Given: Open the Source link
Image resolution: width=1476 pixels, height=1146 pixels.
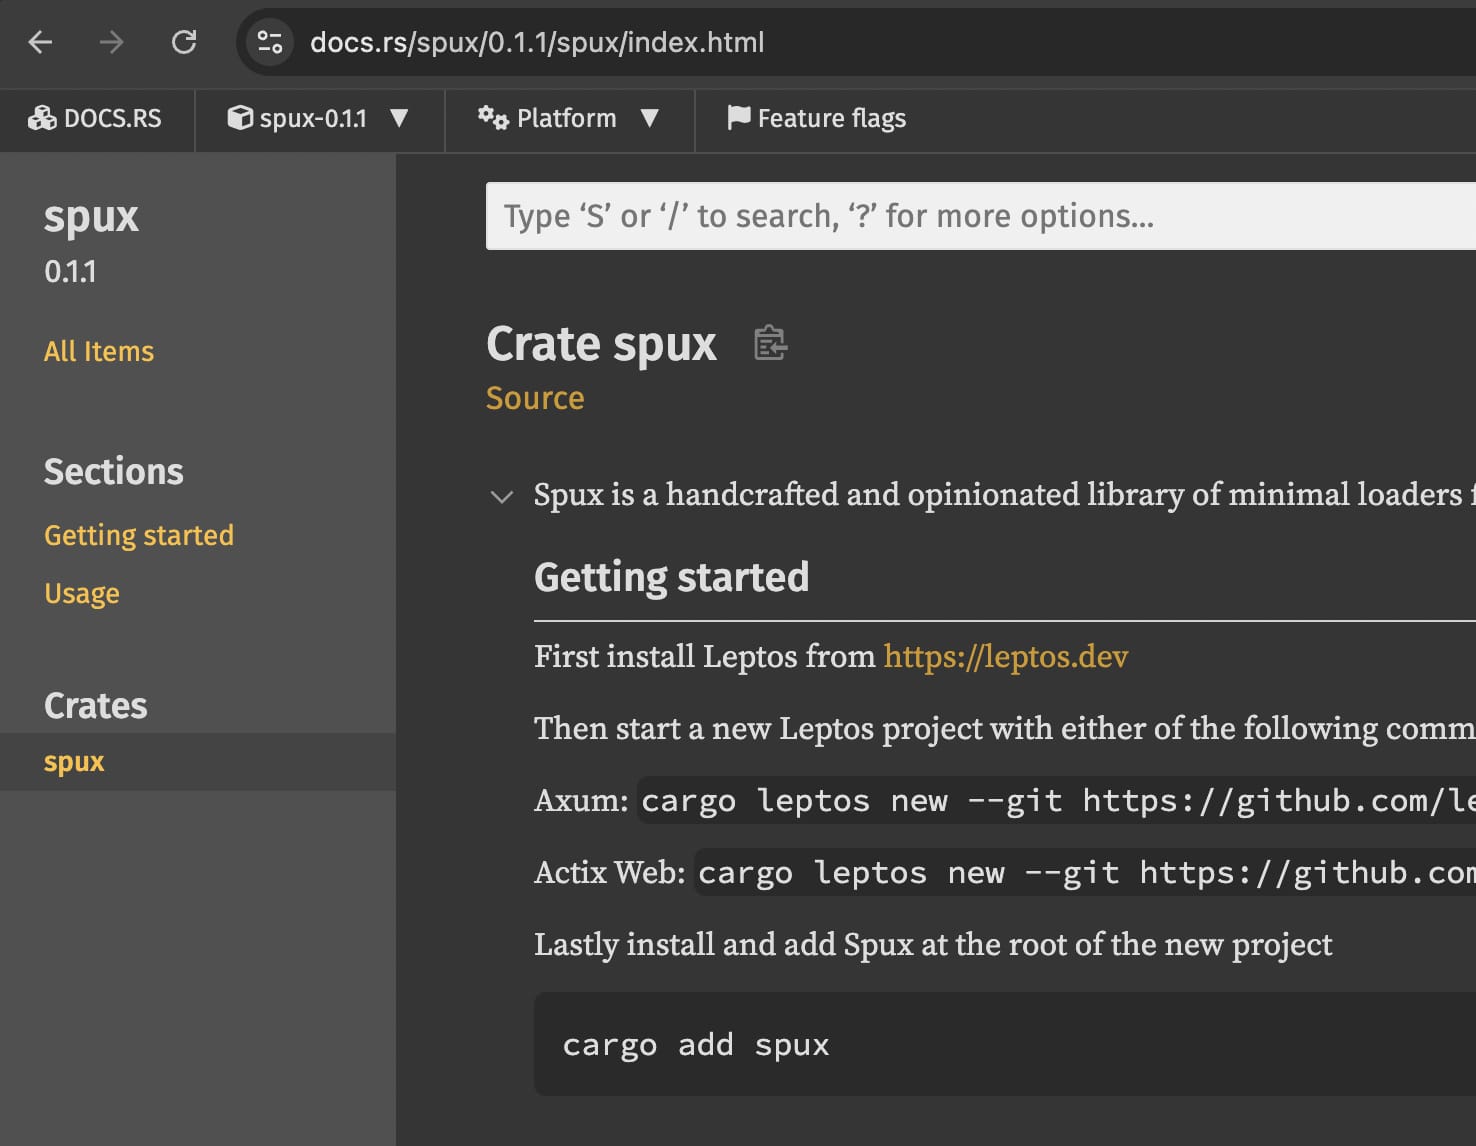Looking at the screenshot, I should click(535, 398).
